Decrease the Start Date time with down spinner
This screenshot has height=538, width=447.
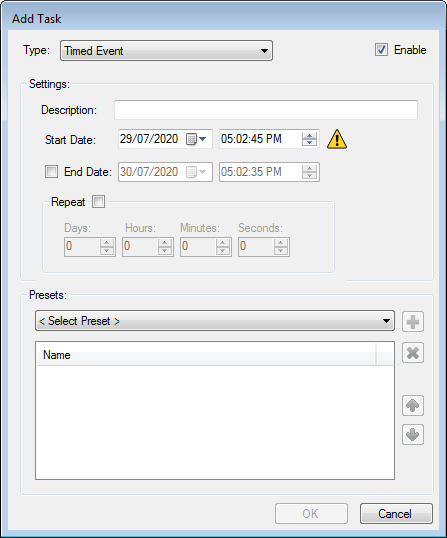click(x=309, y=142)
